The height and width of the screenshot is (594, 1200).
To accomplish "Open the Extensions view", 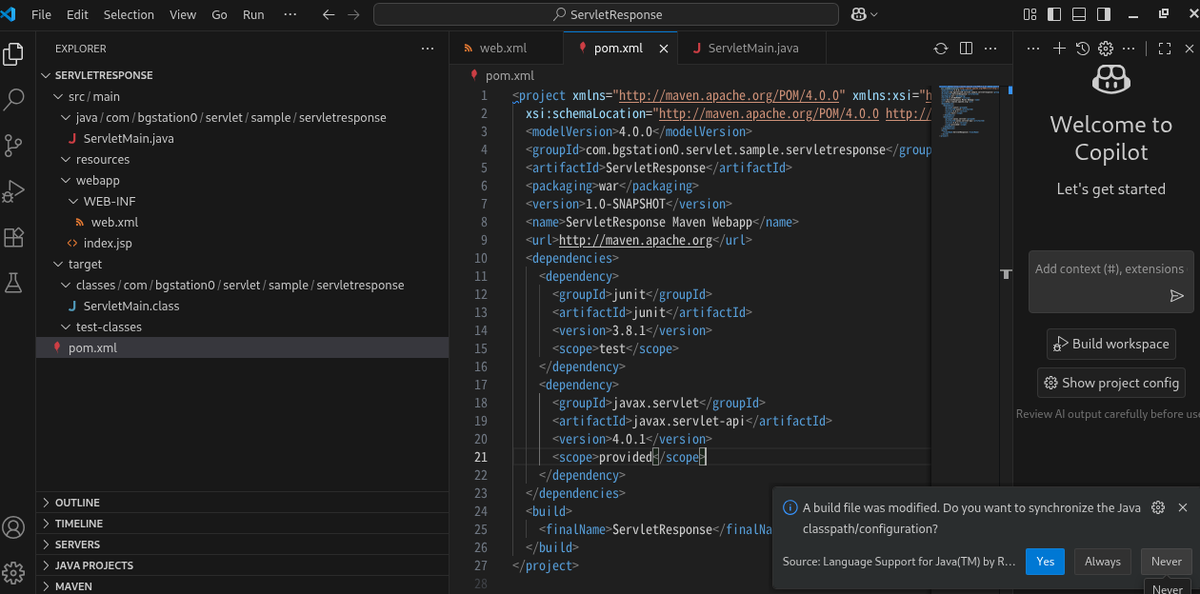I will click(14, 237).
